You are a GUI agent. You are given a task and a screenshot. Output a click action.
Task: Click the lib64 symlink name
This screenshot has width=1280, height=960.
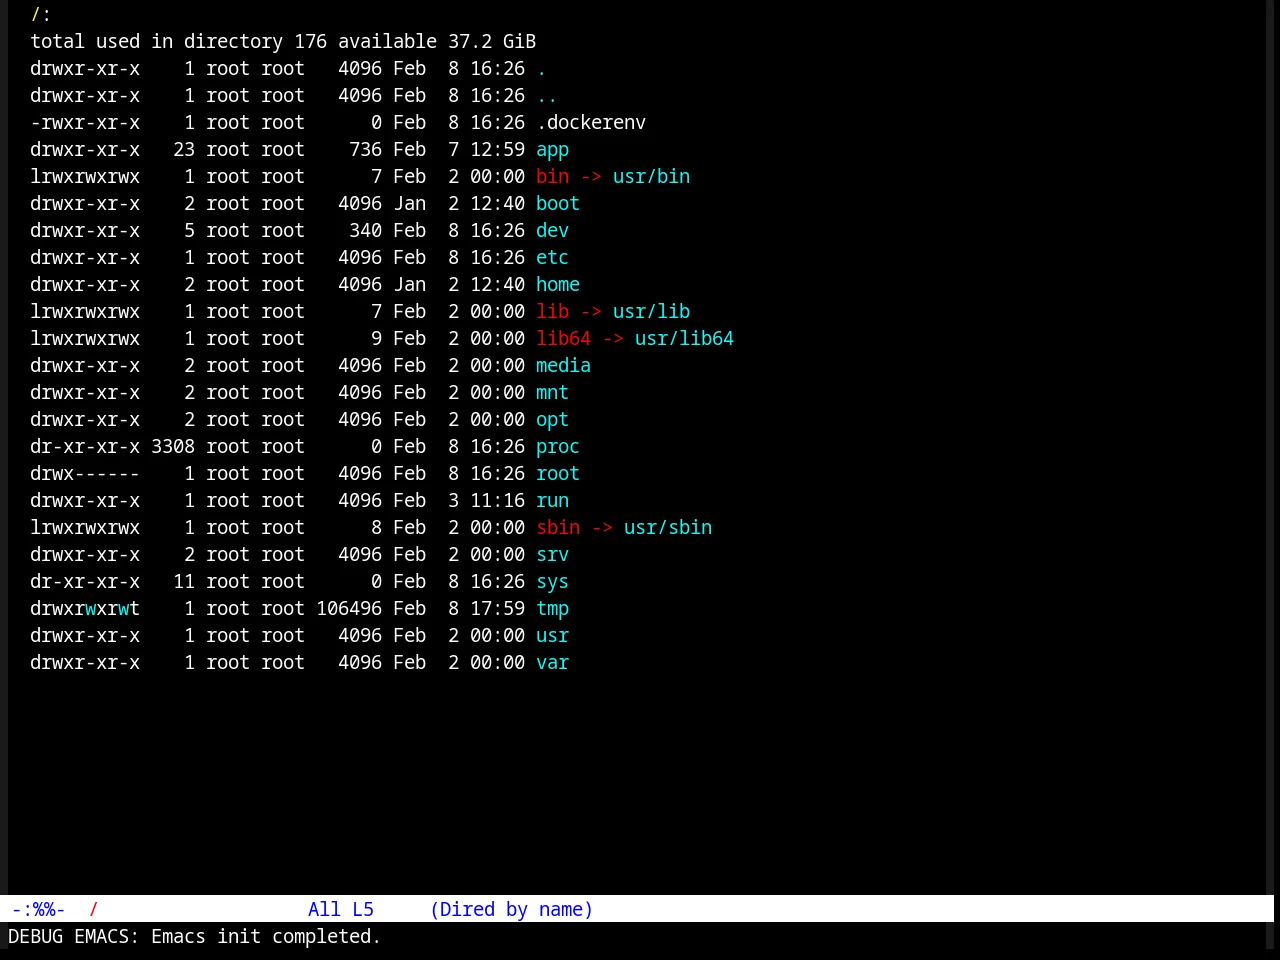563,339
